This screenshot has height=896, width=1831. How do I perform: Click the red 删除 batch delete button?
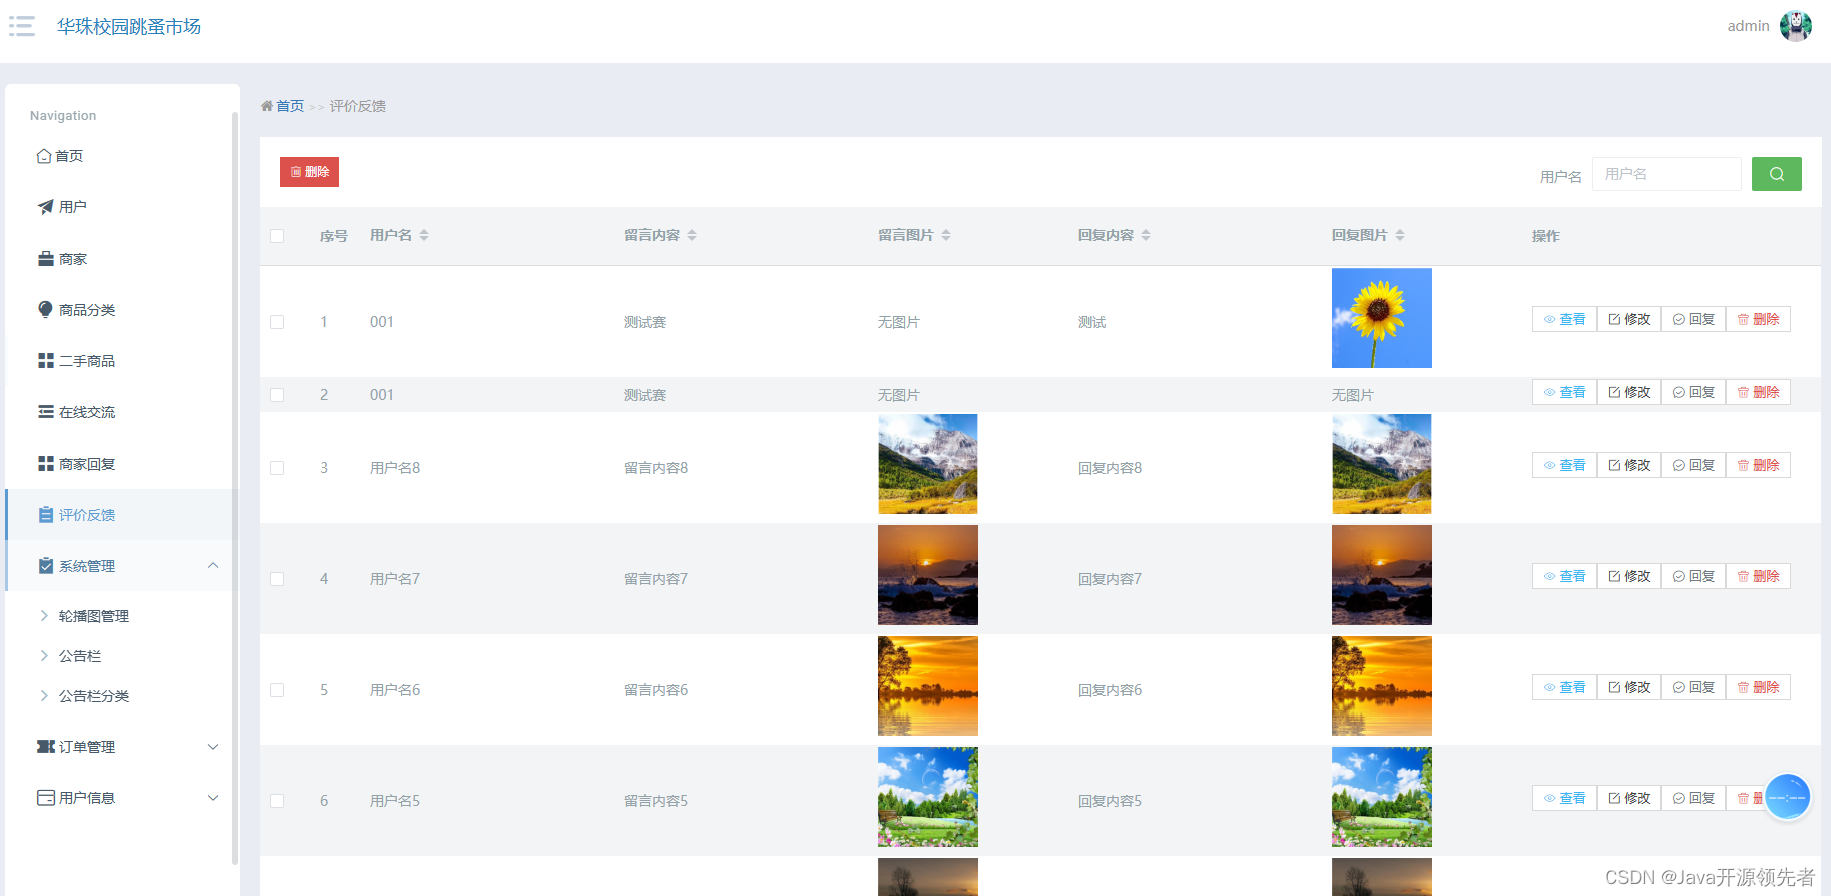point(309,172)
